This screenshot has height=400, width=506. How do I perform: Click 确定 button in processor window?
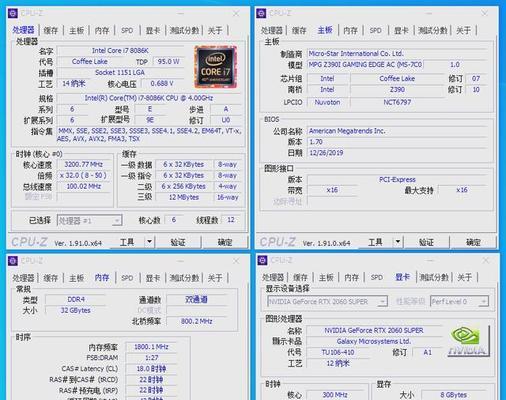[225, 242]
